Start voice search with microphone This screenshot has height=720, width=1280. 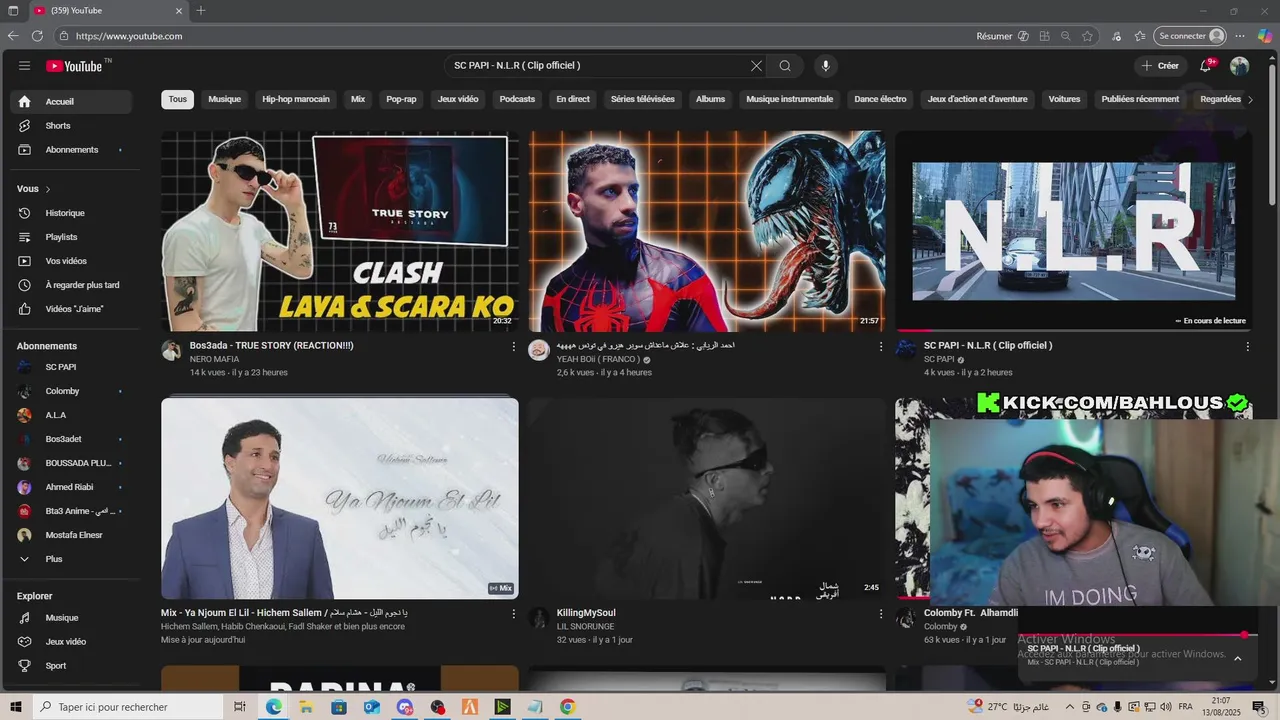pyautogui.click(x=825, y=66)
